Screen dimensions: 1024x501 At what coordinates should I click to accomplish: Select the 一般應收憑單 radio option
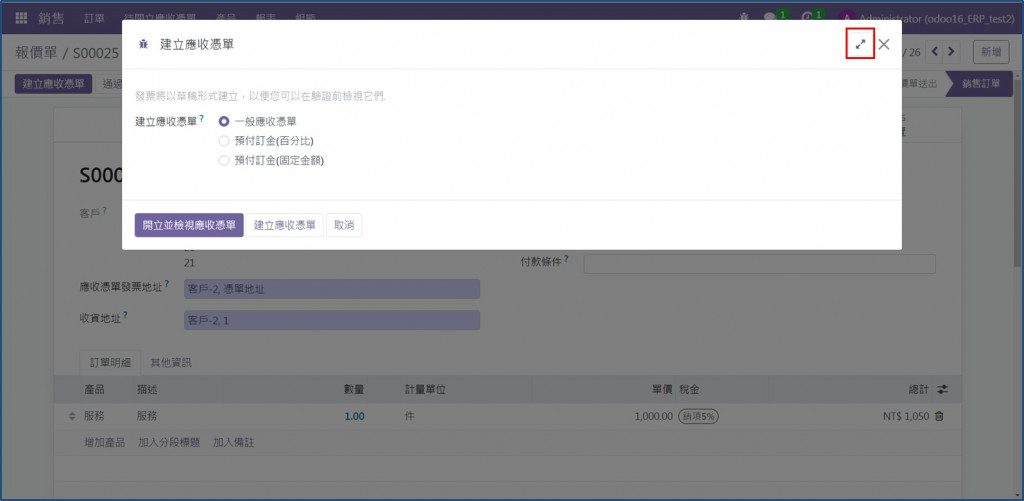click(224, 121)
